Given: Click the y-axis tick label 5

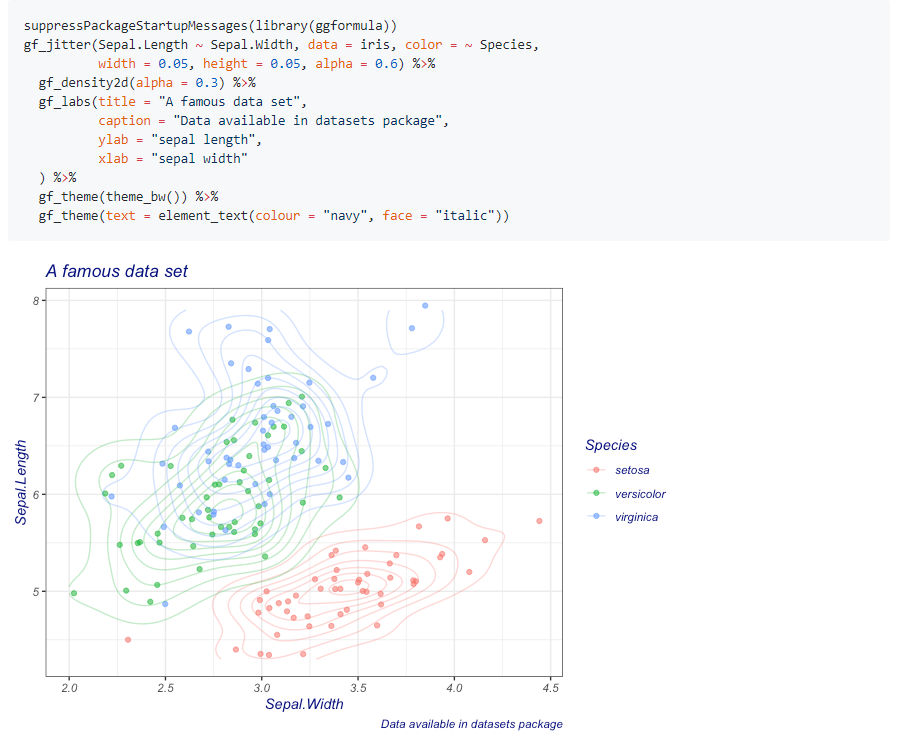Looking at the screenshot, I should pos(37,592).
